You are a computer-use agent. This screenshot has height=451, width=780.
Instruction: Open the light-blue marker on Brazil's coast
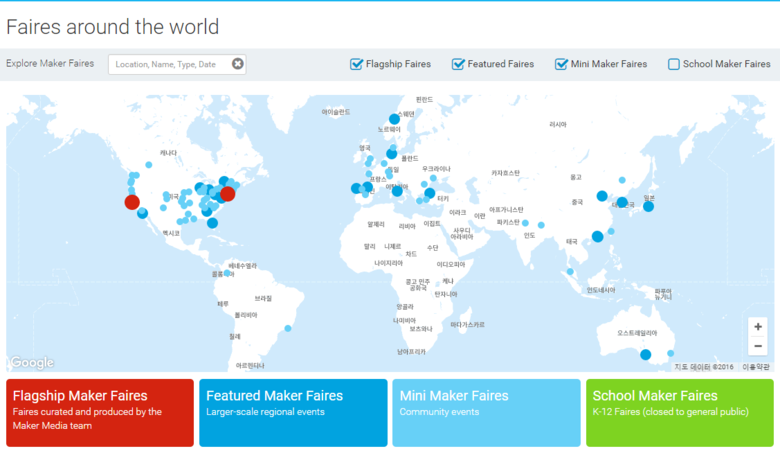pyautogui.click(x=288, y=328)
